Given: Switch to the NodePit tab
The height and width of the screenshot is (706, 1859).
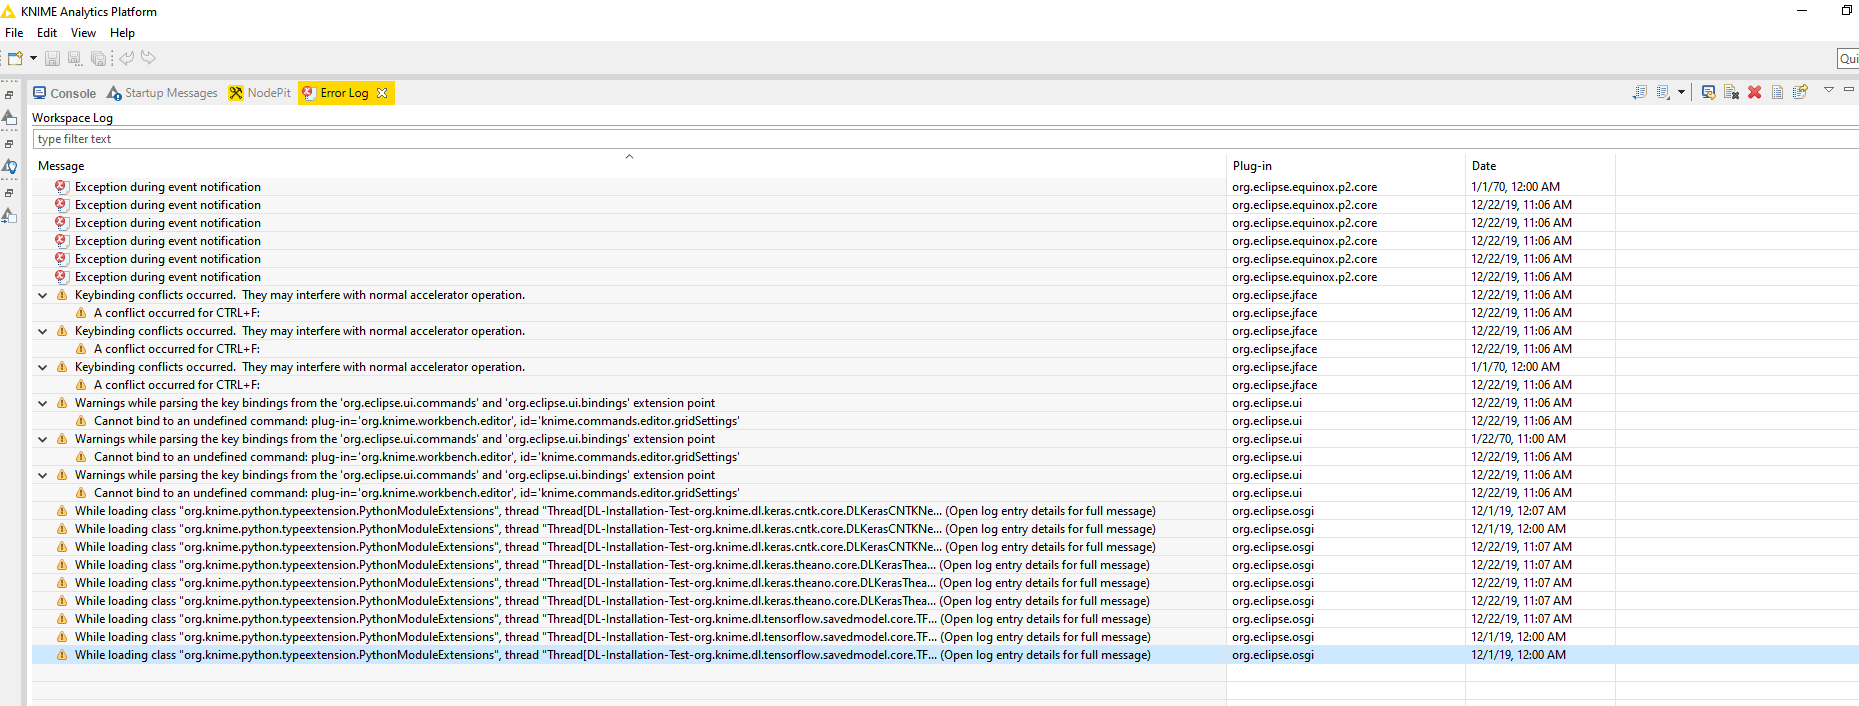Looking at the screenshot, I should [x=260, y=93].
